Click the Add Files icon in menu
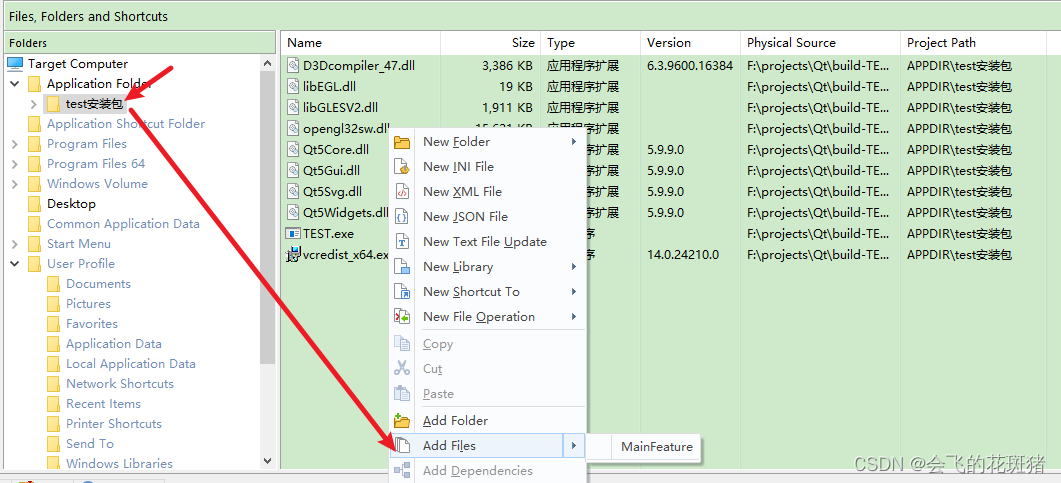This screenshot has height=483, width=1061. (x=402, y=446)
